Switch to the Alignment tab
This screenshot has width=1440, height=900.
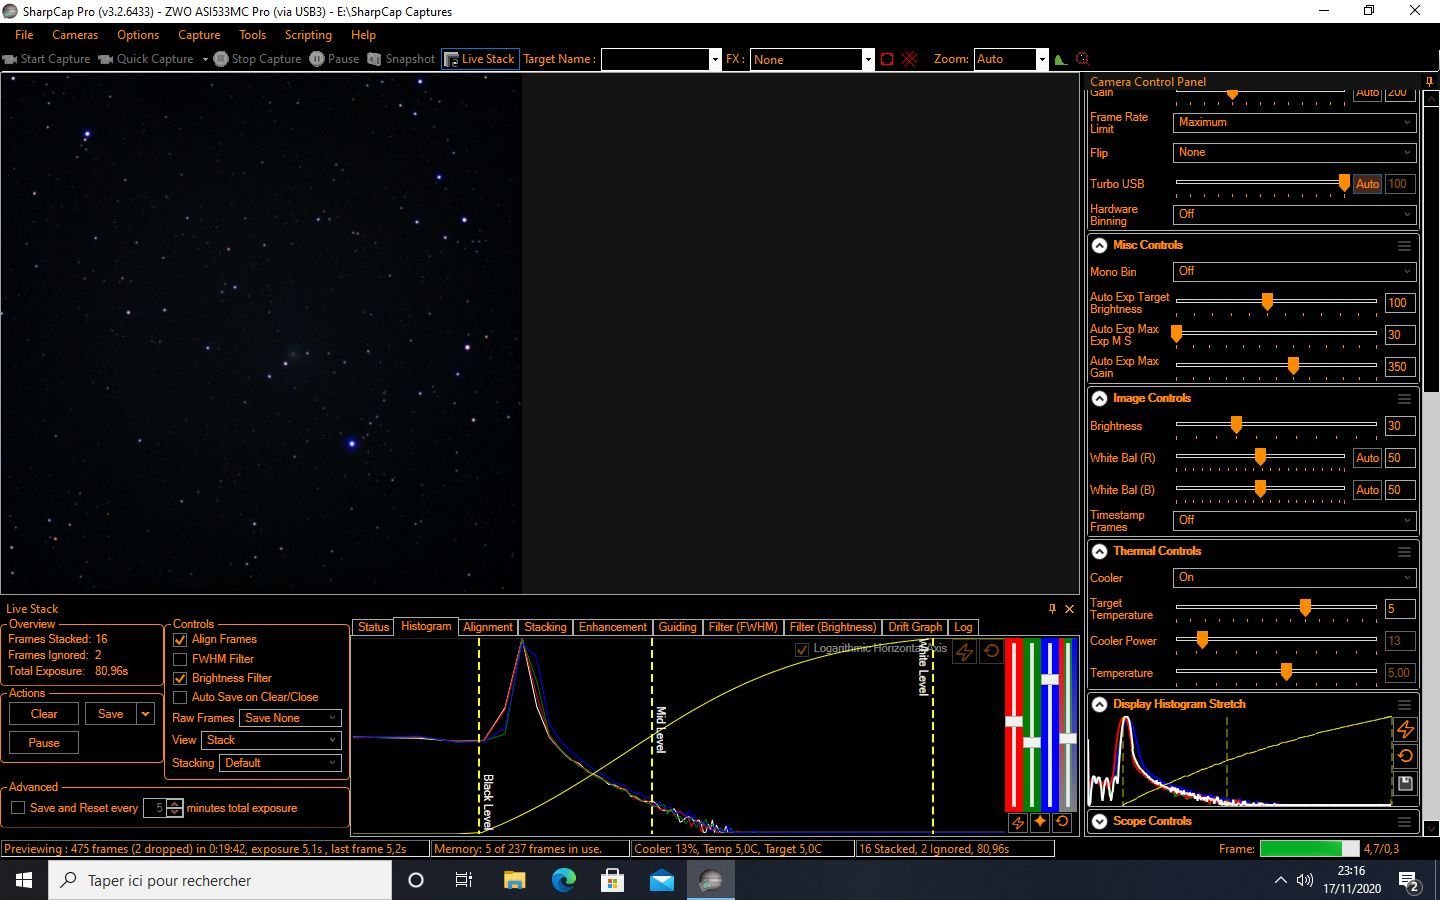coord(488,627)
